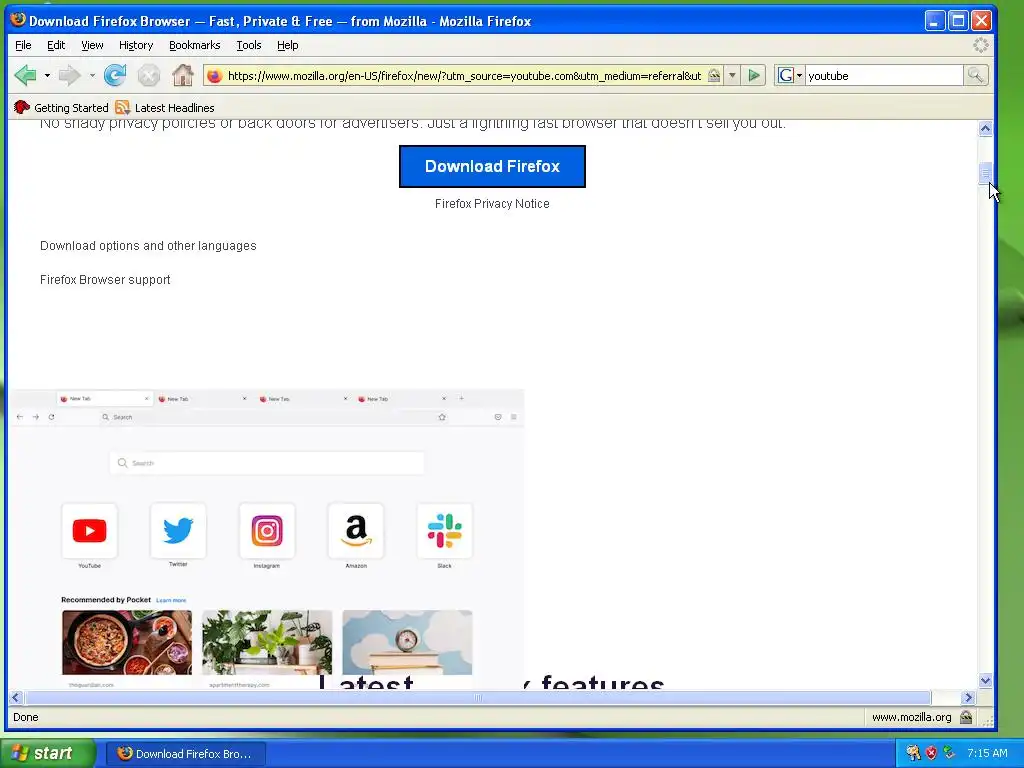Click the Twitter tile in the preview image
The width and height of the screenshot is (1024, 768).
coord(178,531)
